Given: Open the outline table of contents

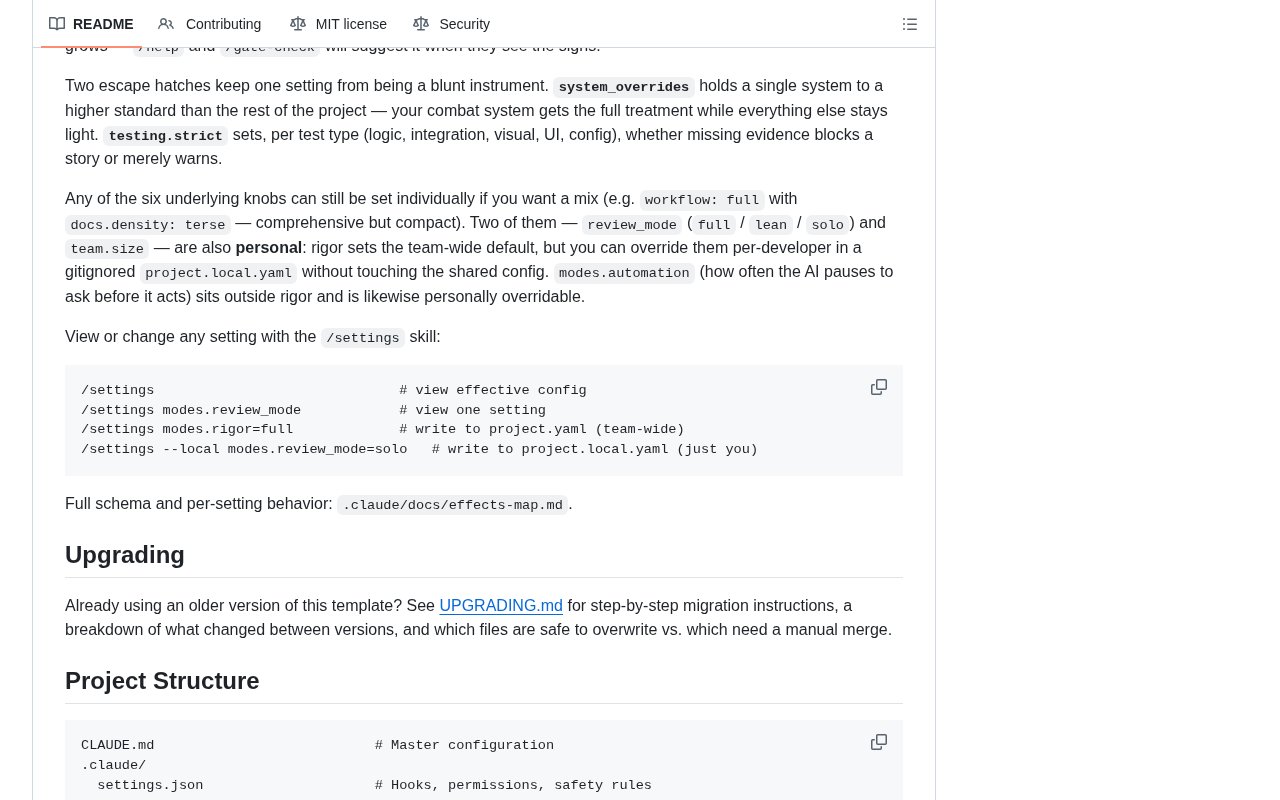Looking at the screenshot, I should point(910,24).
